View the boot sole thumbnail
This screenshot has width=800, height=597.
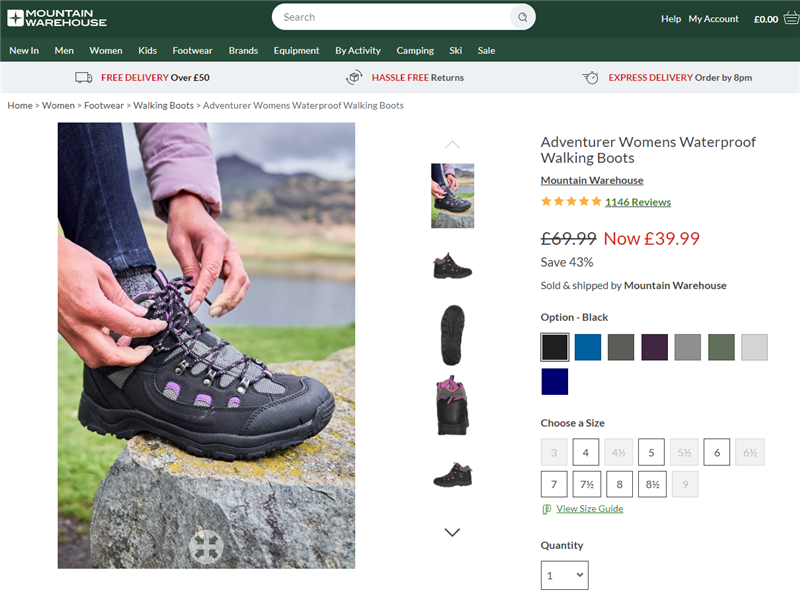(452, 334)
